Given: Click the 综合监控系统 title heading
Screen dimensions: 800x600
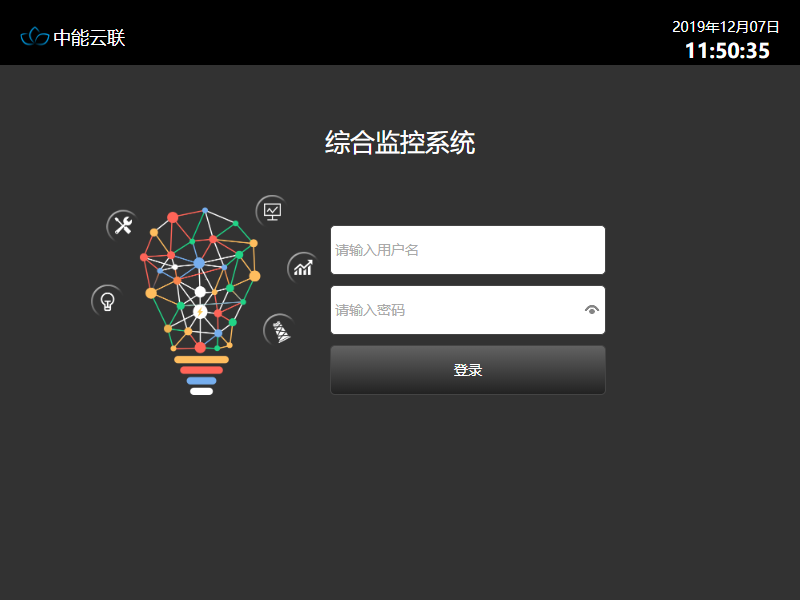Looking at the screenshot, I should 400,142.
